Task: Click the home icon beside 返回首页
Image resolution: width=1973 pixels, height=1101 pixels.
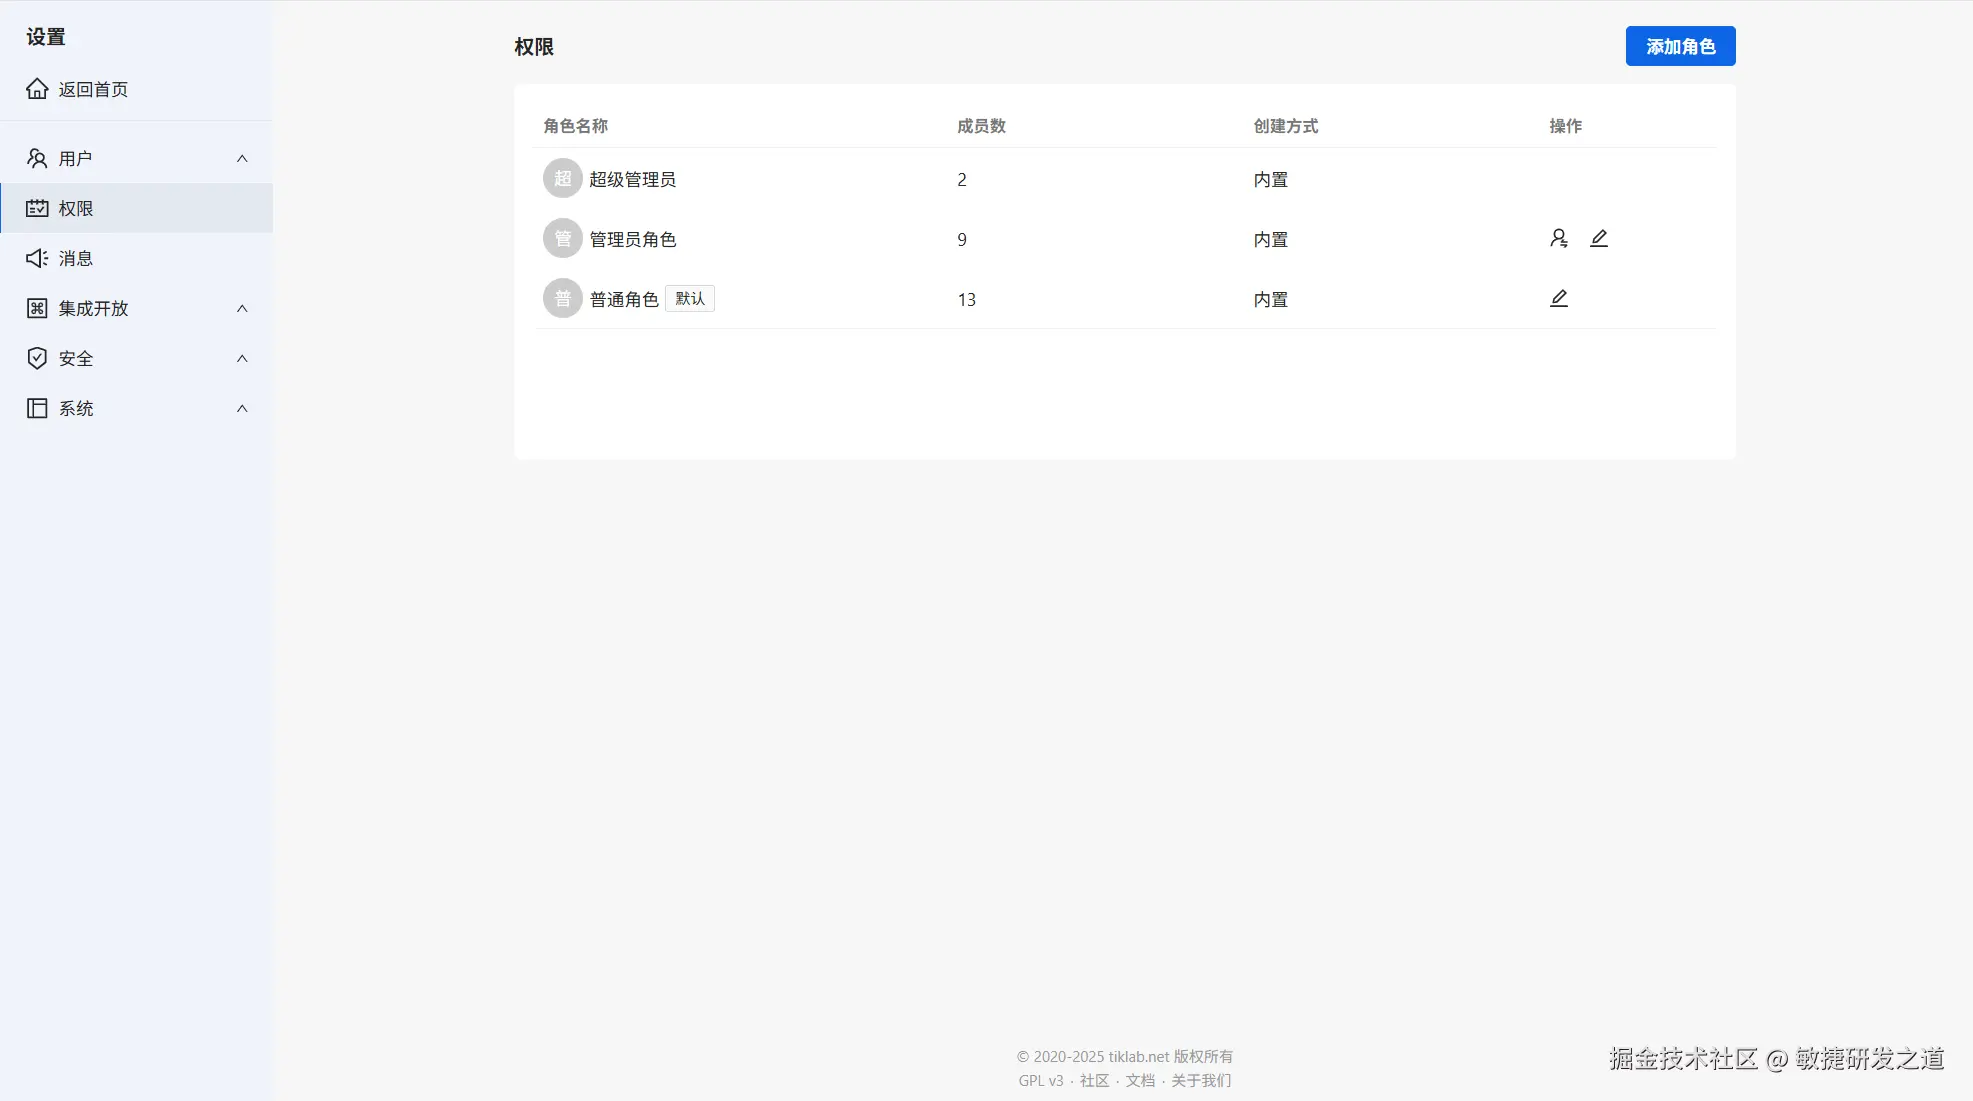Action: pyautogui.click(x=37, y=89)
